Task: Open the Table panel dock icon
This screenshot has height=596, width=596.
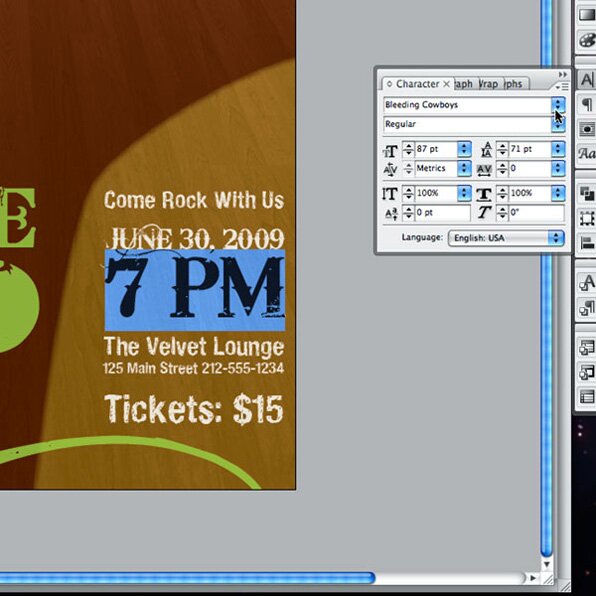Action: [587, 397]
